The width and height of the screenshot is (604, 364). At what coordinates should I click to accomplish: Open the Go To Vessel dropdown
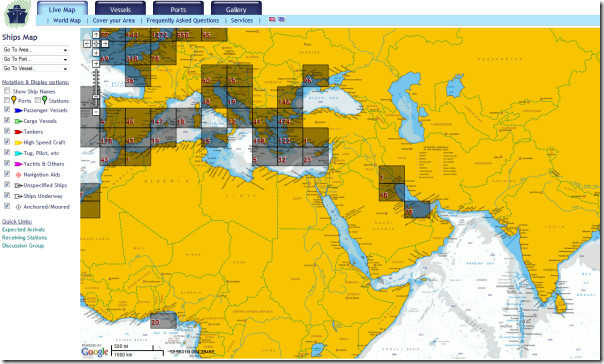(x=35, y=68)
